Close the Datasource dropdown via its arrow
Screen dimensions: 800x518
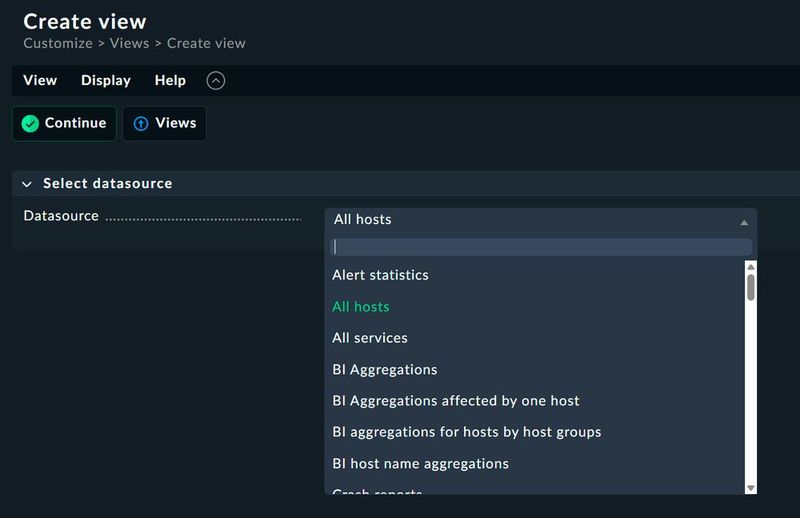click(x=743, y=222)
